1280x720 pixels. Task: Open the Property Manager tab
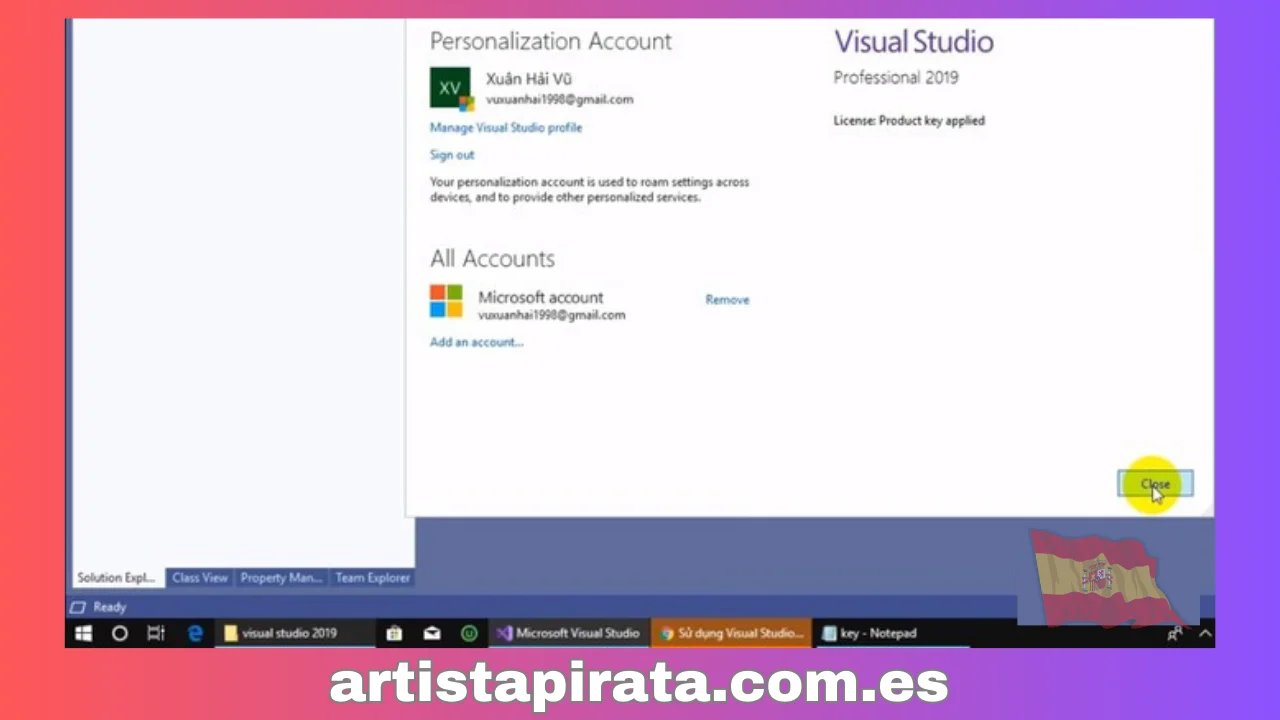coord(281,578)
